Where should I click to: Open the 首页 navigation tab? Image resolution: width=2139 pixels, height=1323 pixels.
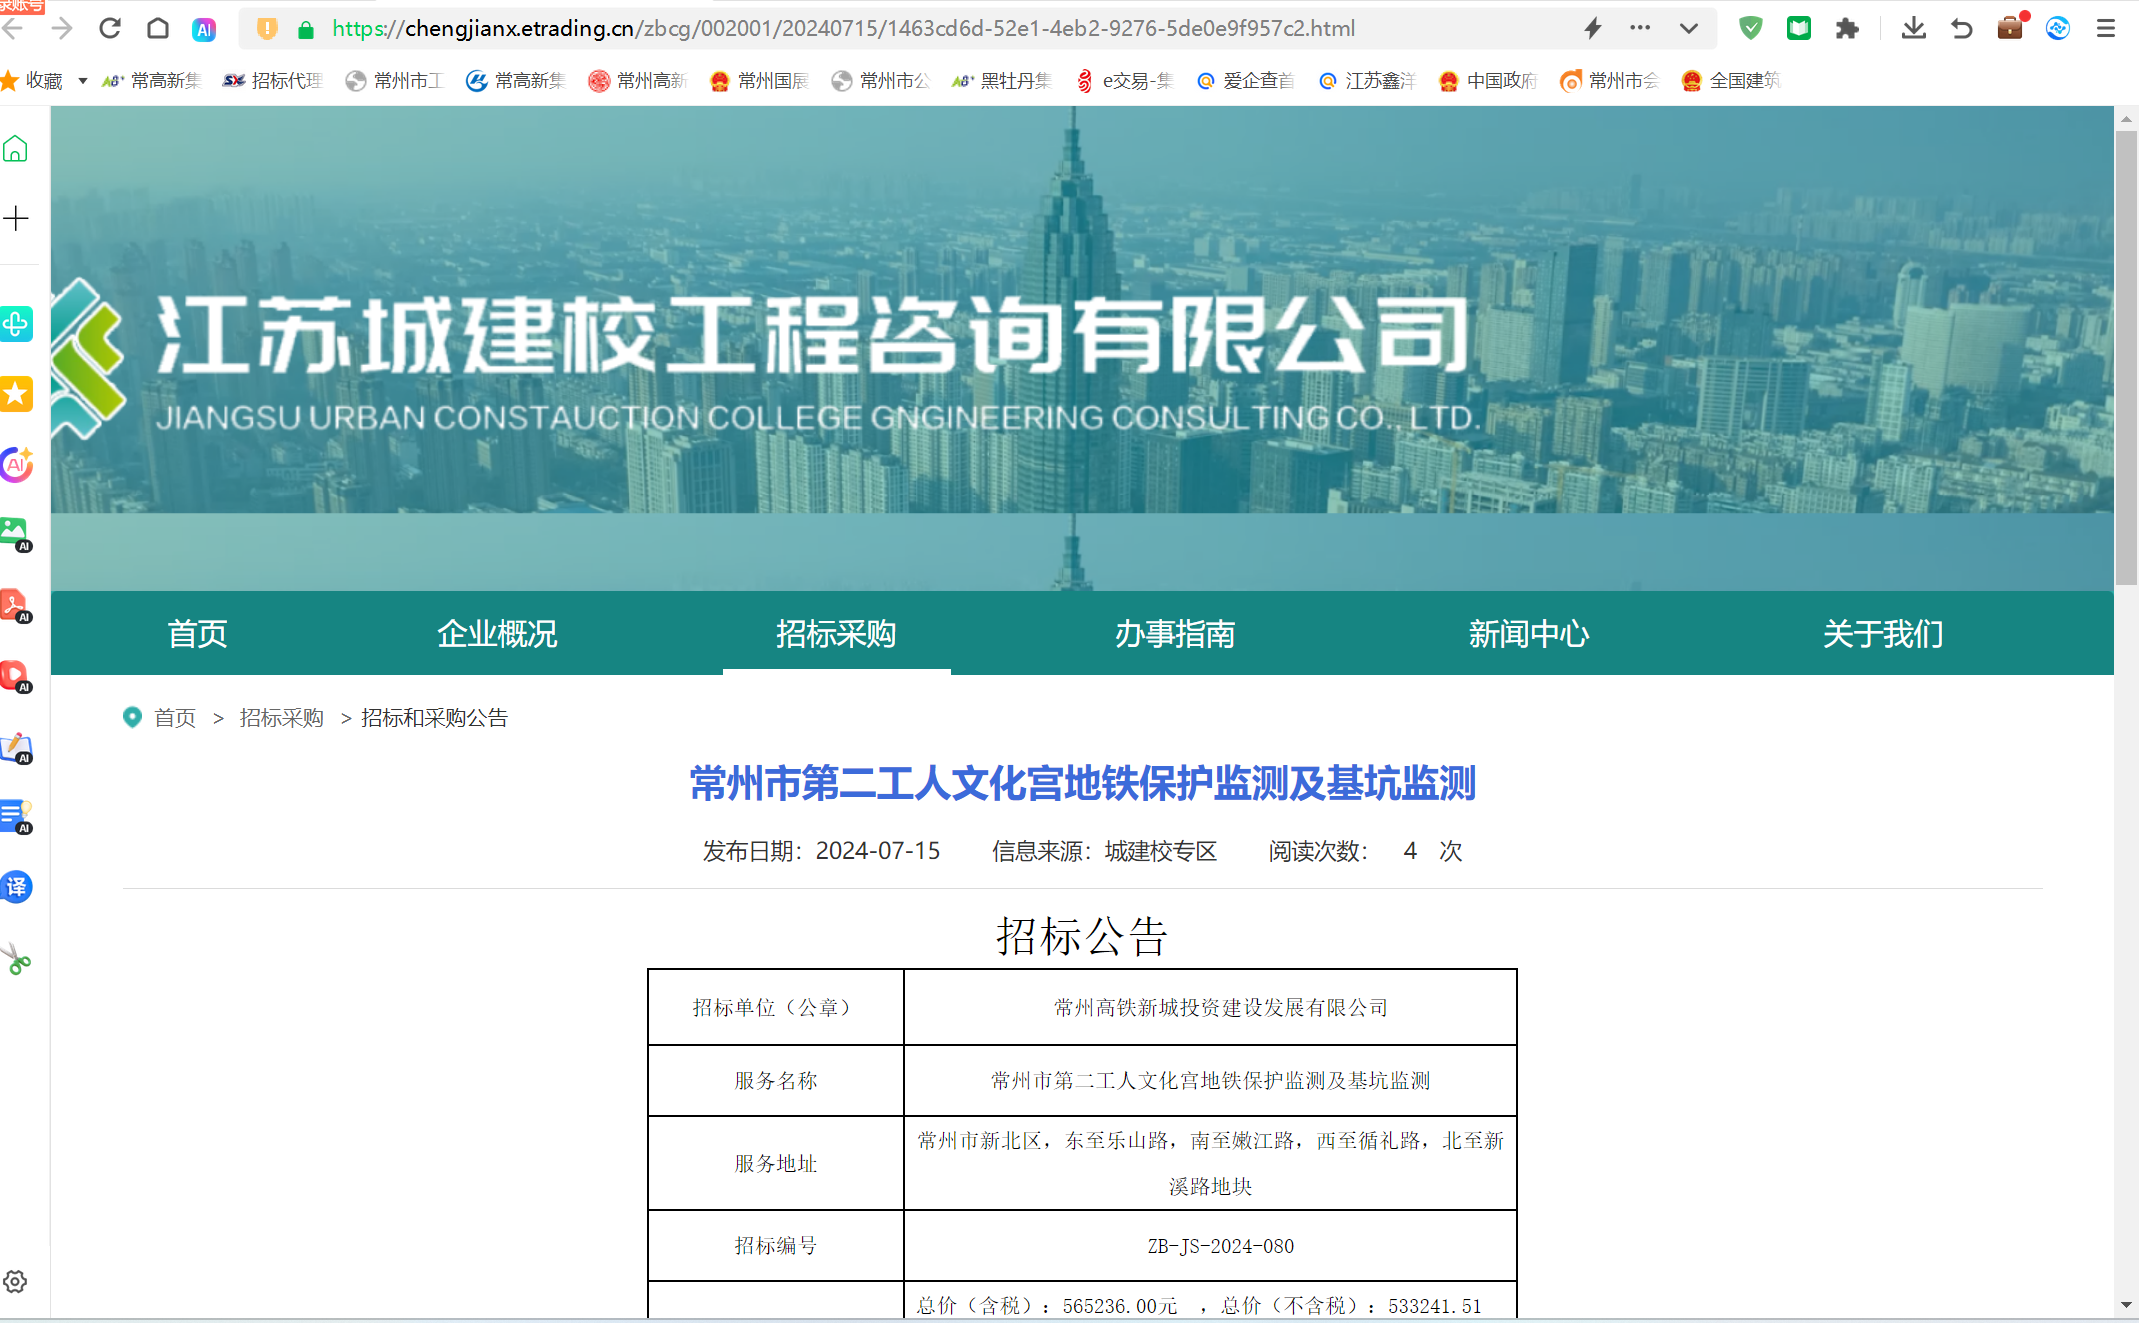point(197,634)
